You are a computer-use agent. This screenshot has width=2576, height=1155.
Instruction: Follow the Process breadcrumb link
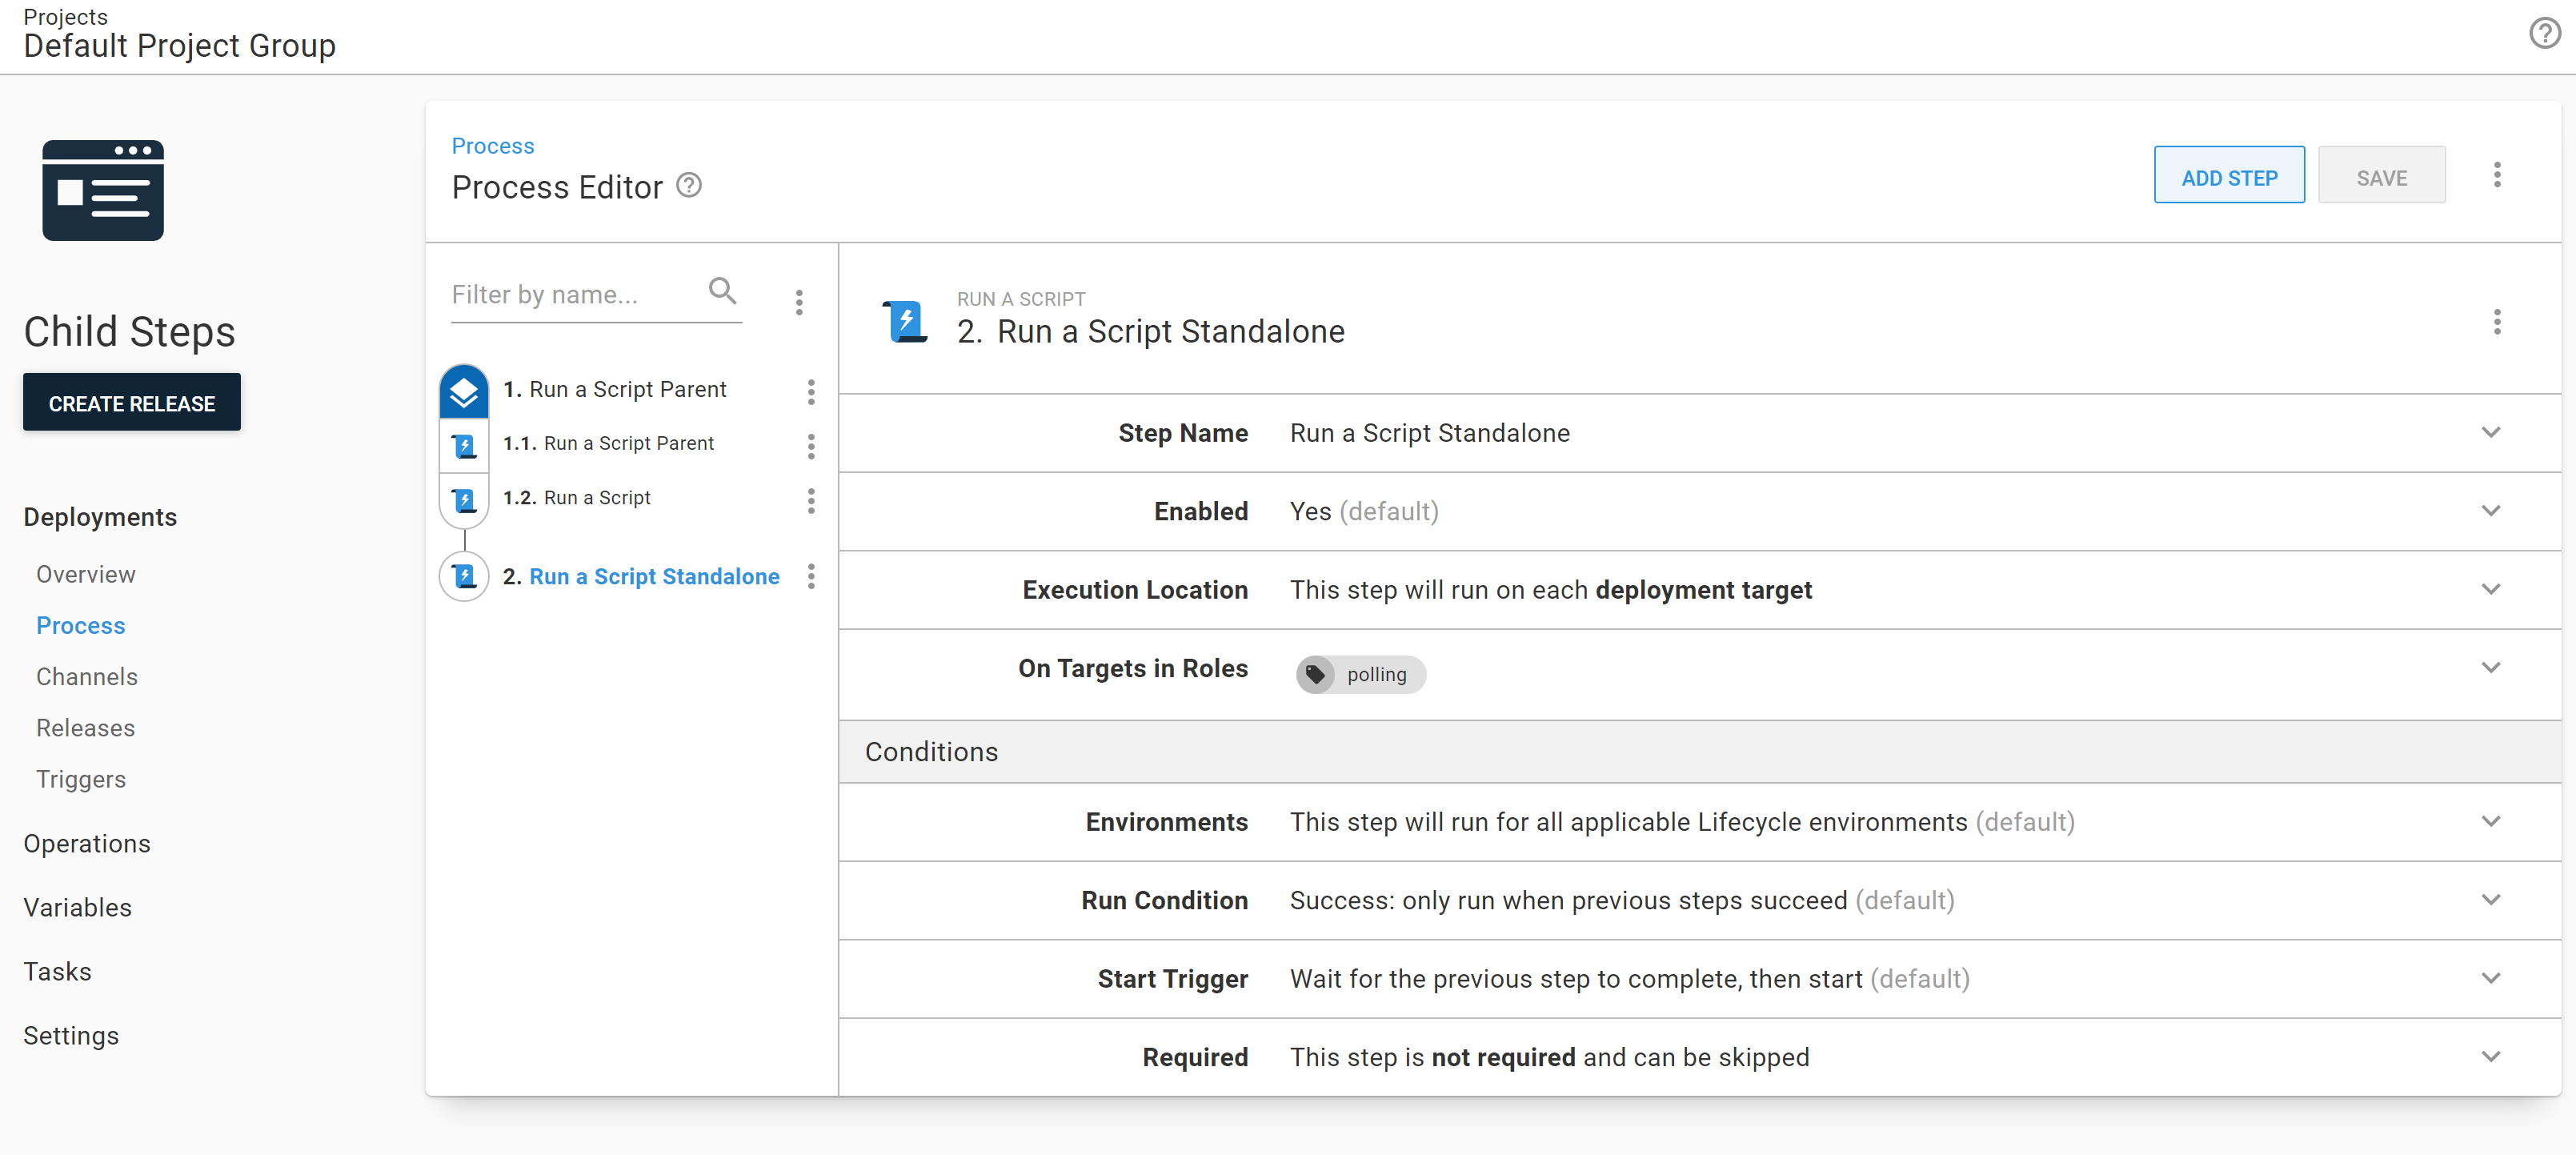click(x=493, y=146)
